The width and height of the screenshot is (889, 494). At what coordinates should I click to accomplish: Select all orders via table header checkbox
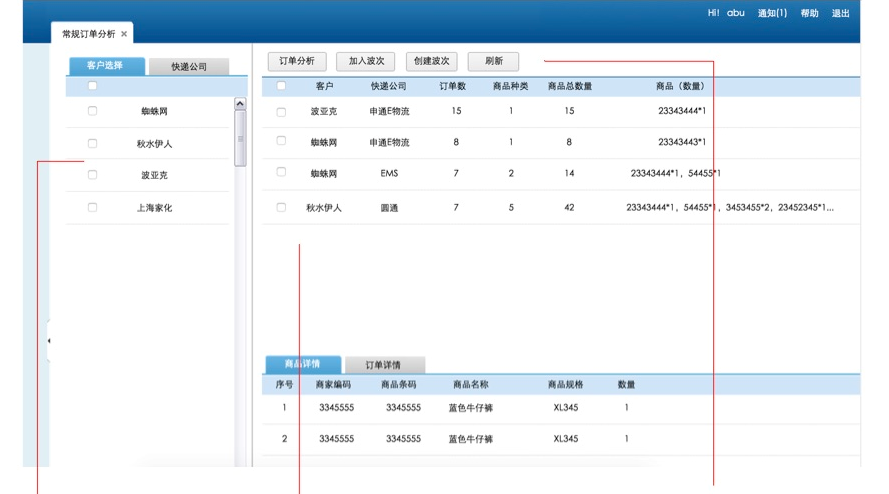click(x=281, y=86)
